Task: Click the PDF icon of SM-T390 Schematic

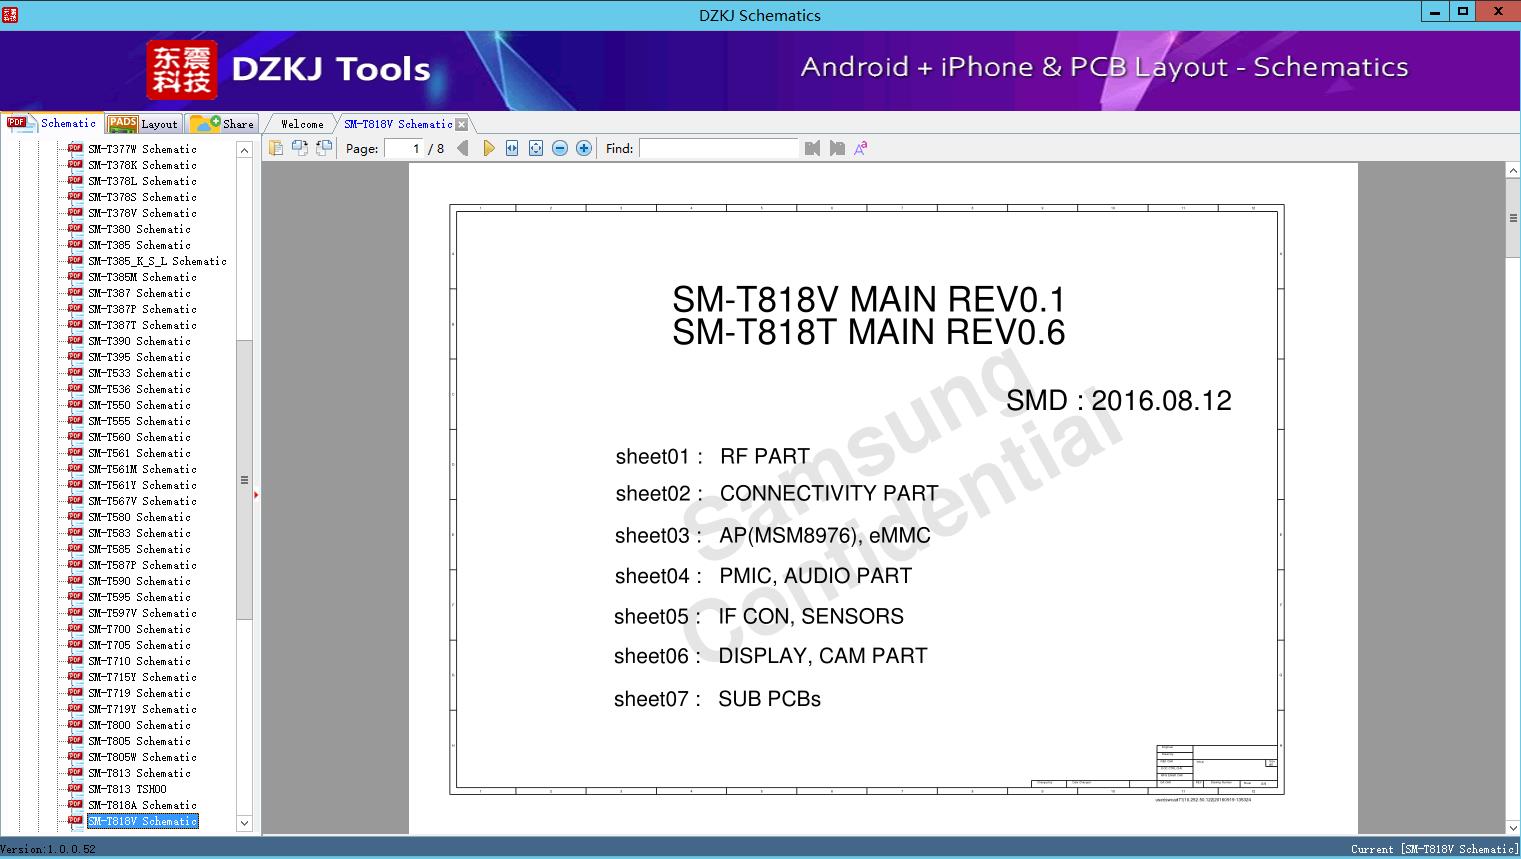Action: pos(75,340)
